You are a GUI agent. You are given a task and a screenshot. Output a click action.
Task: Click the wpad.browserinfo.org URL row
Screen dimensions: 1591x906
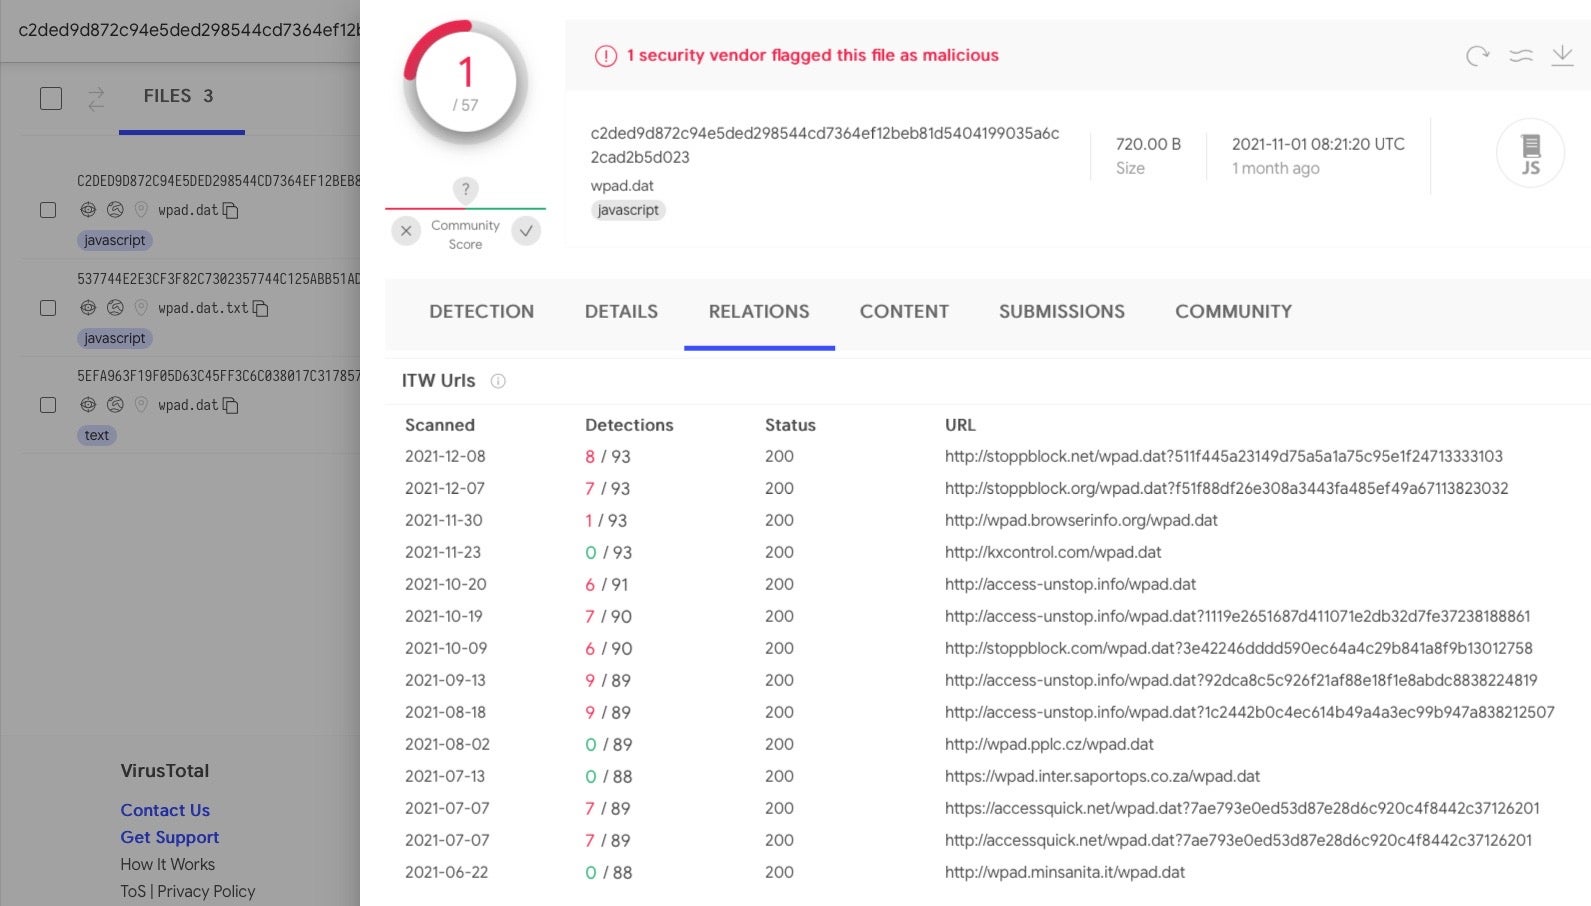1080,520
